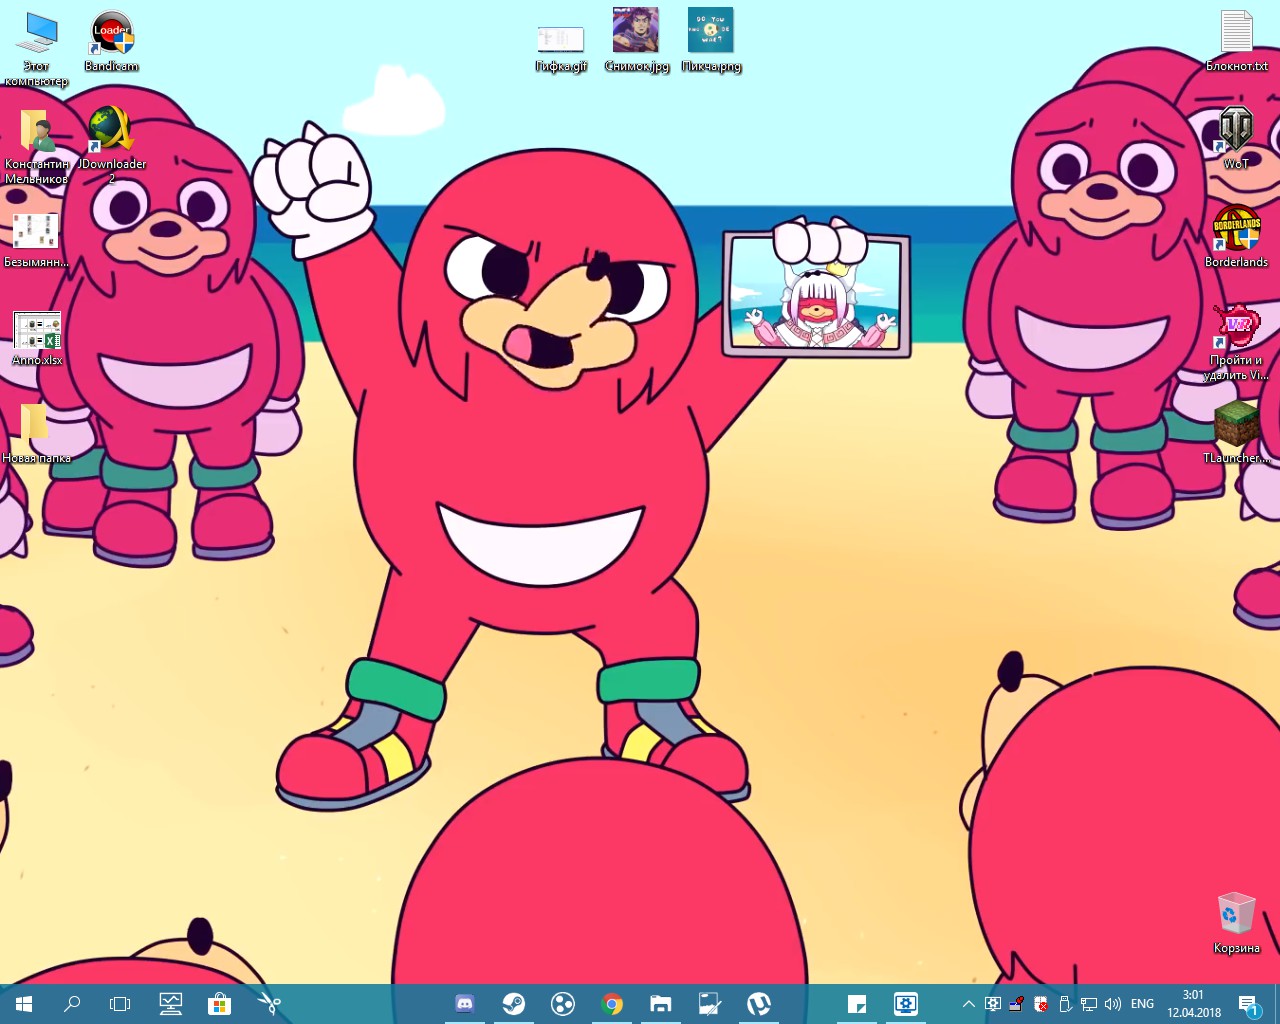Select the TLauncher Minecraft icon
This screenshot has height=1024, width=1280.
tap(1236, 430)
